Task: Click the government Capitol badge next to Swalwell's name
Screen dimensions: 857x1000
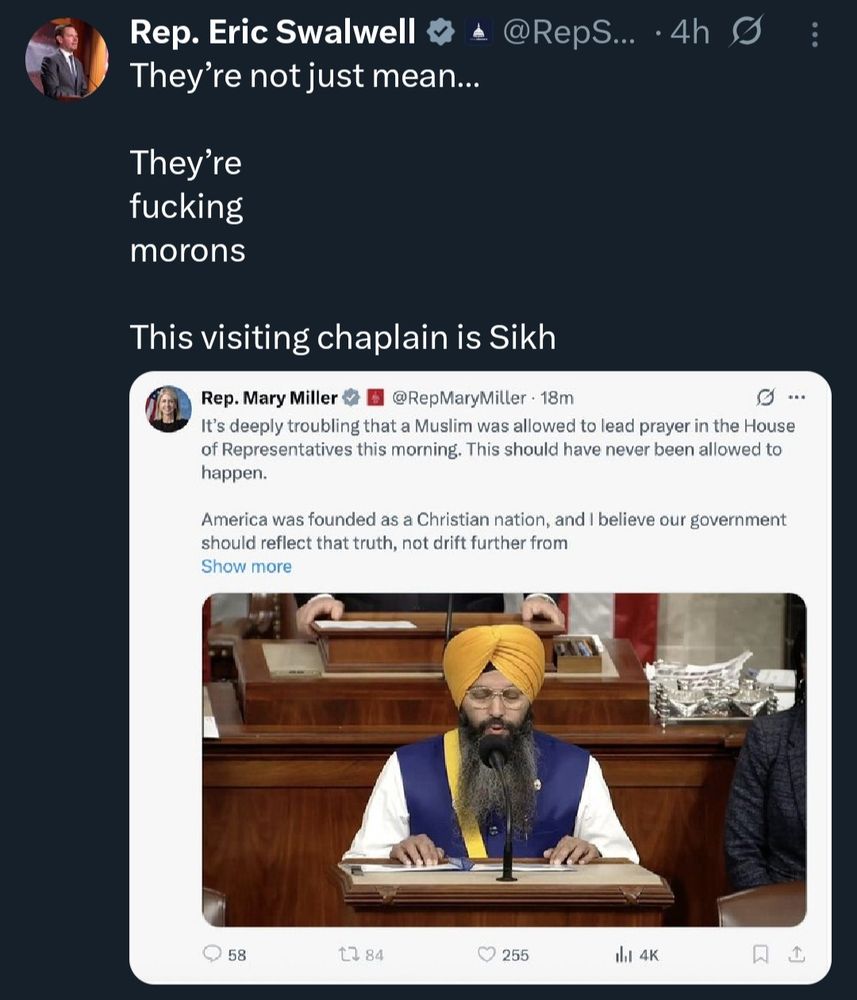Action: coord(479,32)
